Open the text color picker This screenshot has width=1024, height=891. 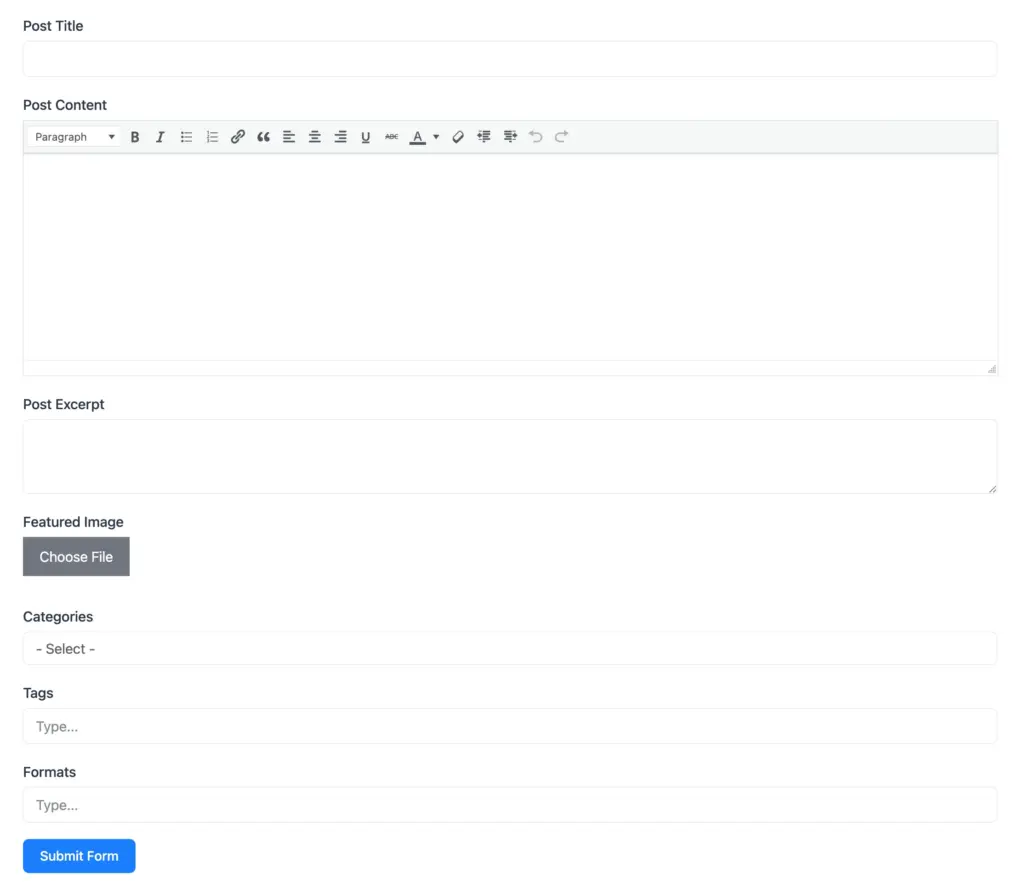(x=417, y=137)
